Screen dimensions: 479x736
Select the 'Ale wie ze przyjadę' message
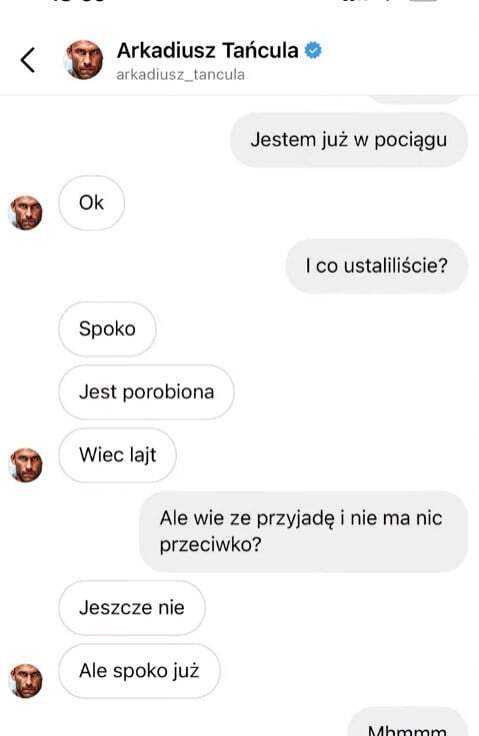point(304,531)
